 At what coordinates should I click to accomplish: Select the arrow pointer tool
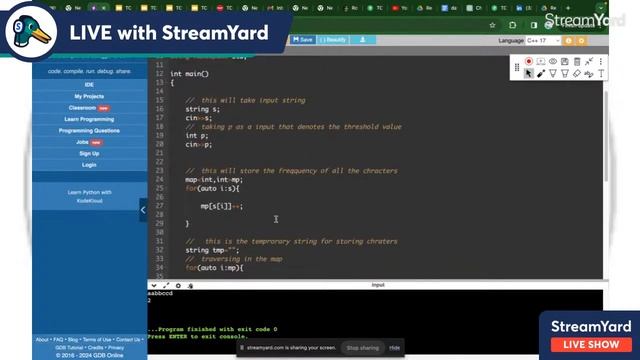click(529, 73)
